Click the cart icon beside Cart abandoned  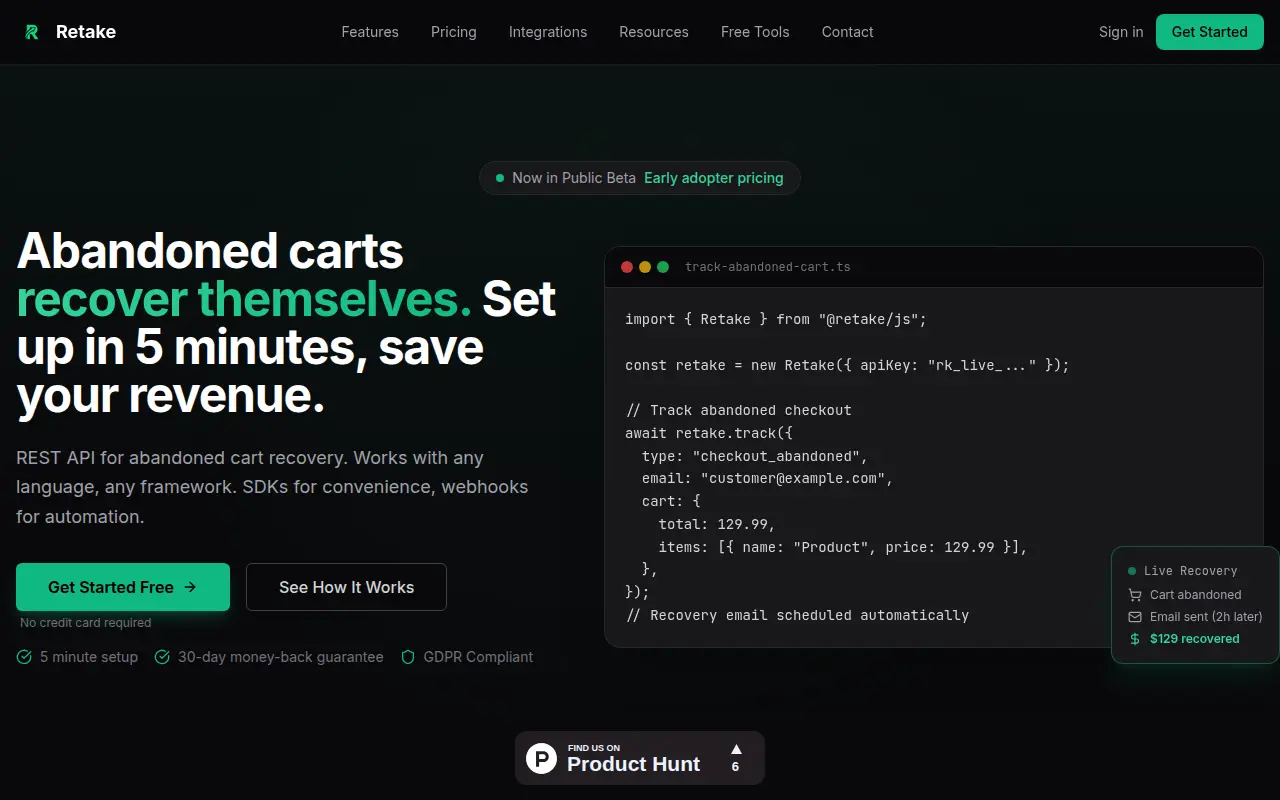point(1135,595)
